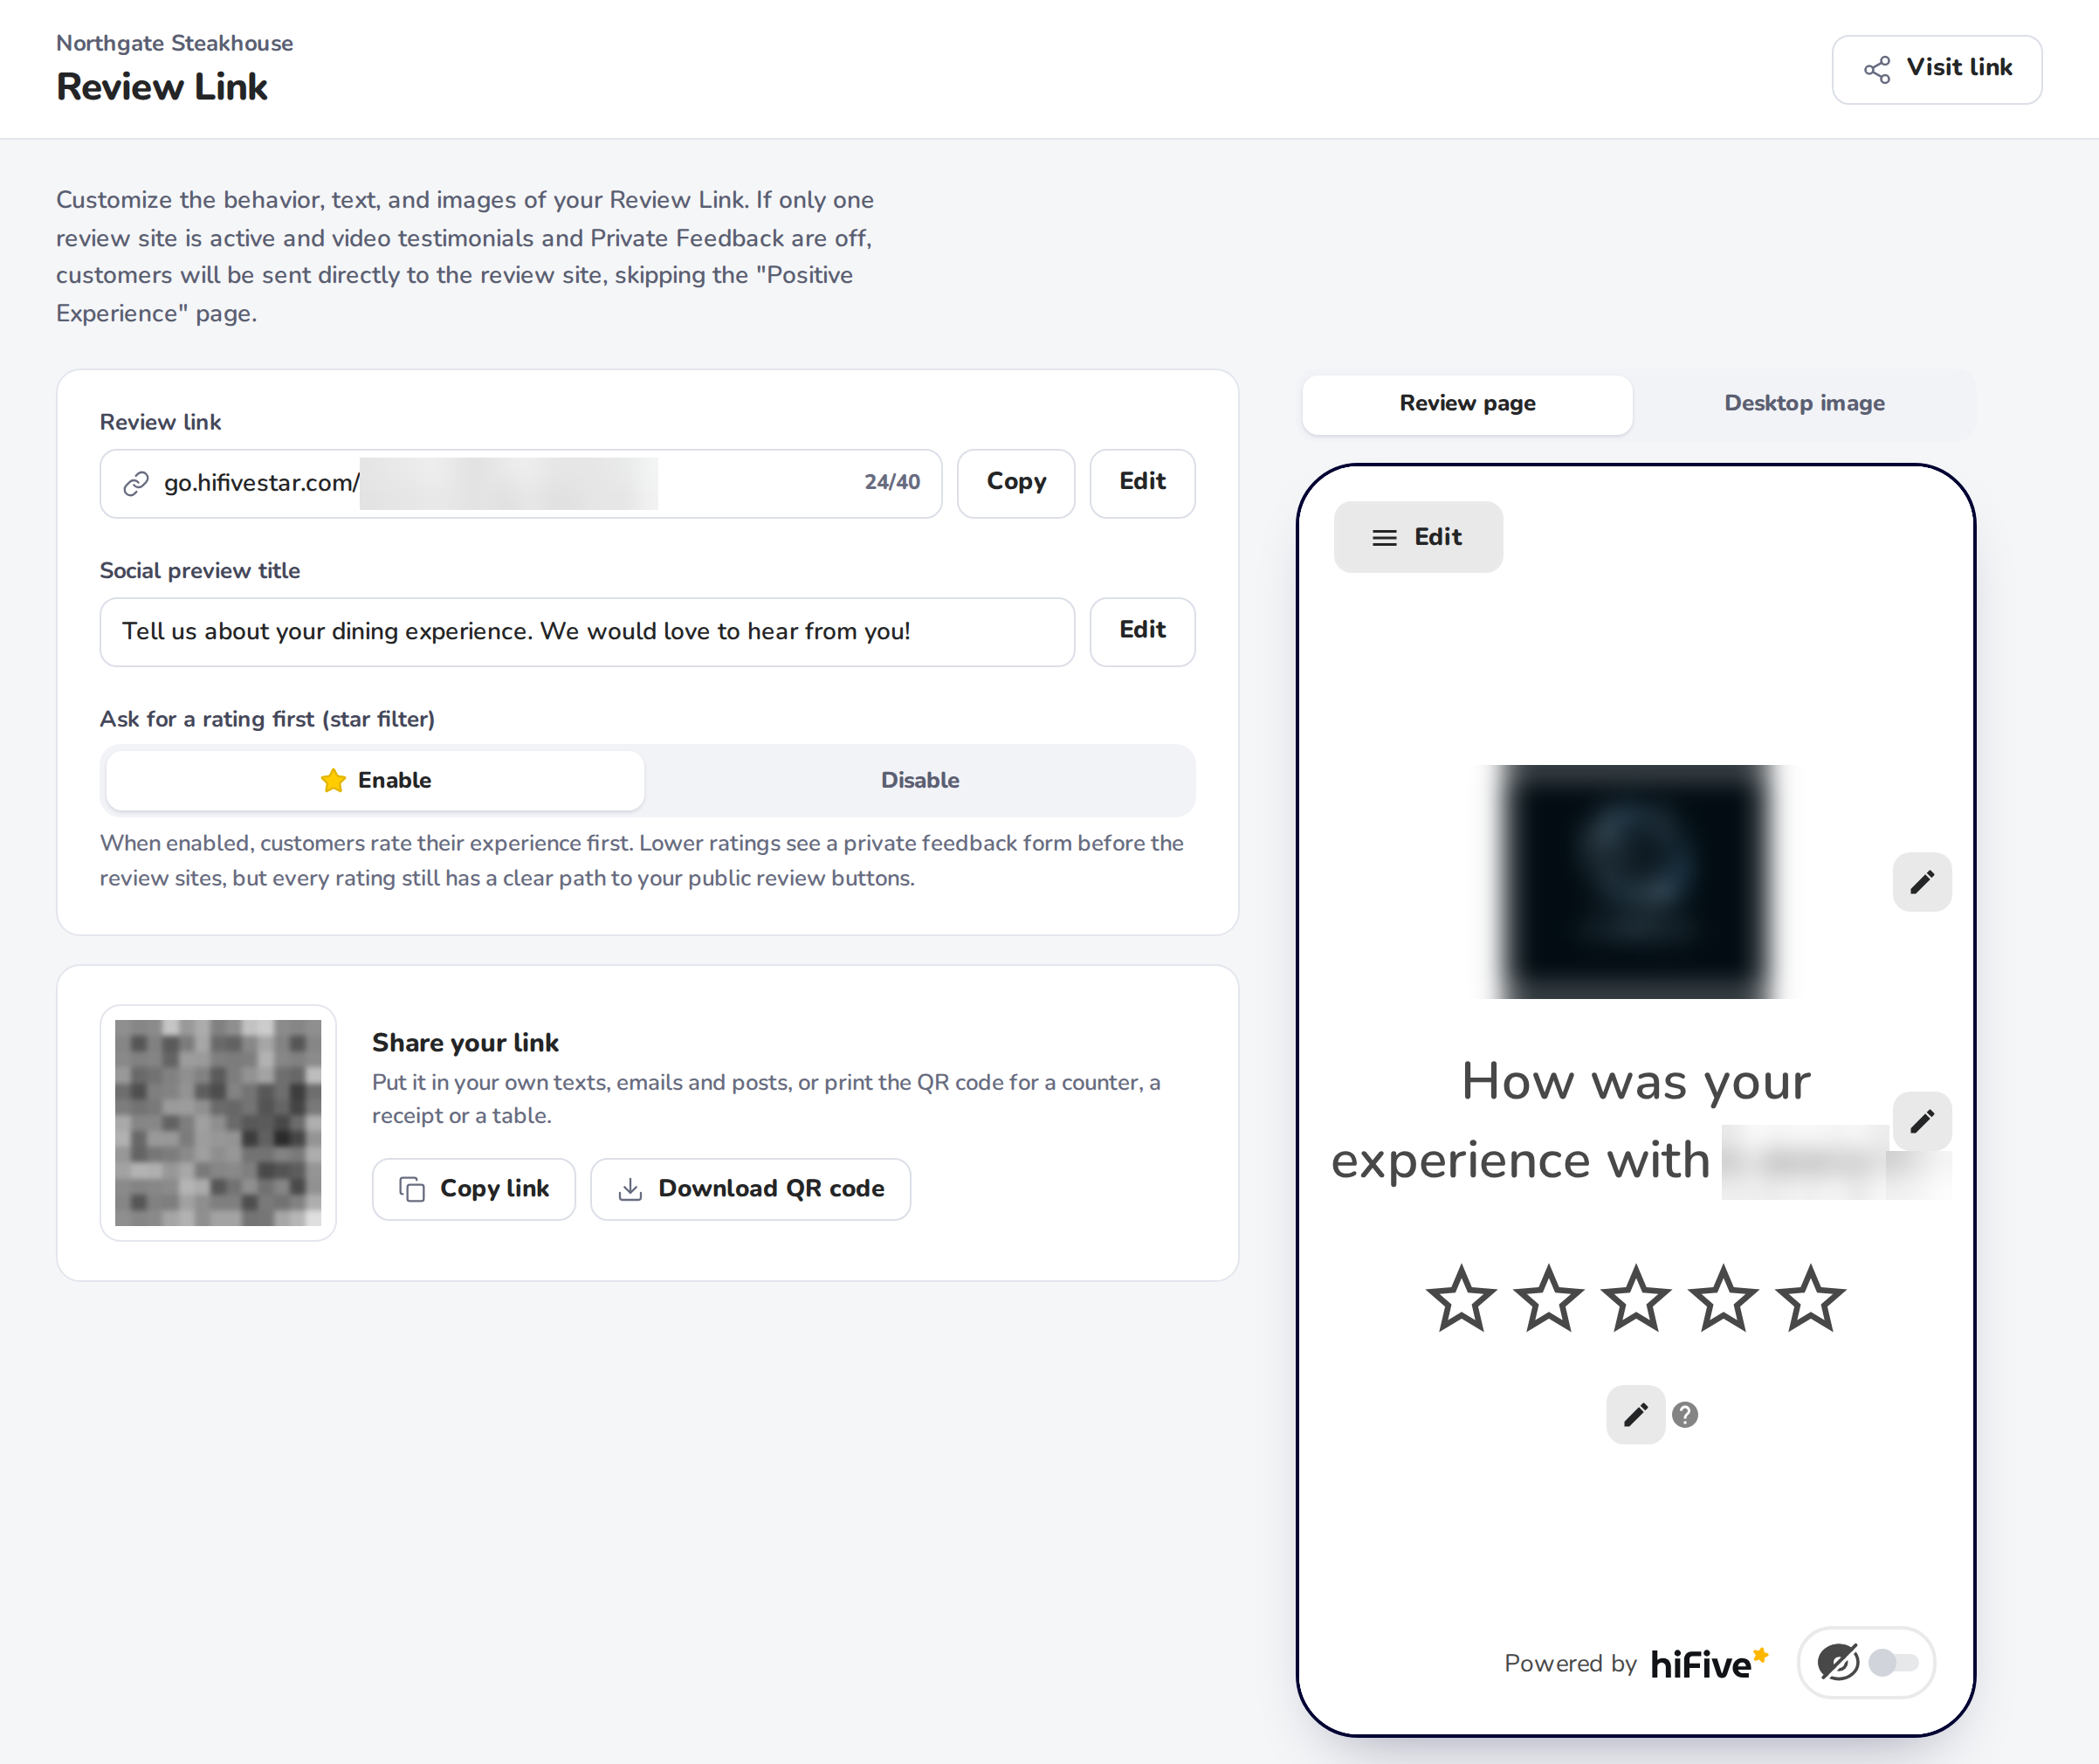
Task: Click the Visit link button
Action: pyautogui.click(x=1936, y=69)
